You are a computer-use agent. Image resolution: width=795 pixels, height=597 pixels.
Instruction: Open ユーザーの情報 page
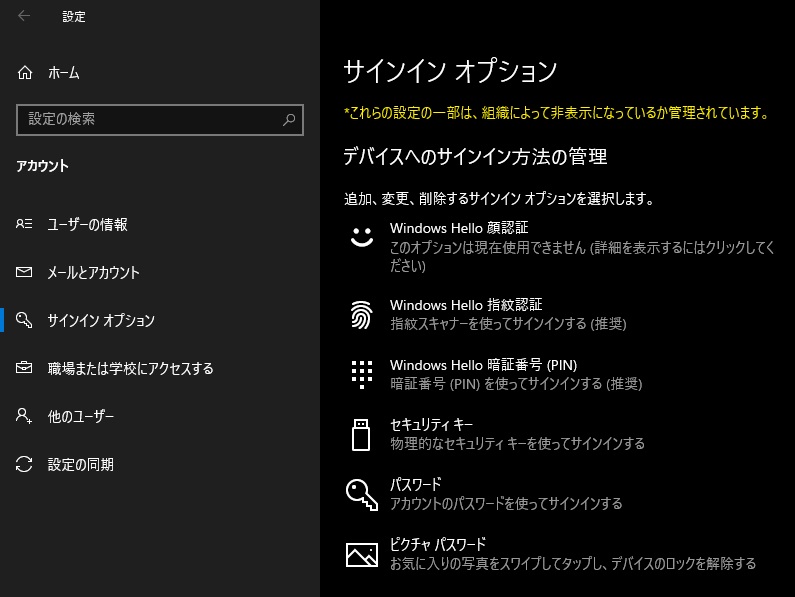(160, 224)
